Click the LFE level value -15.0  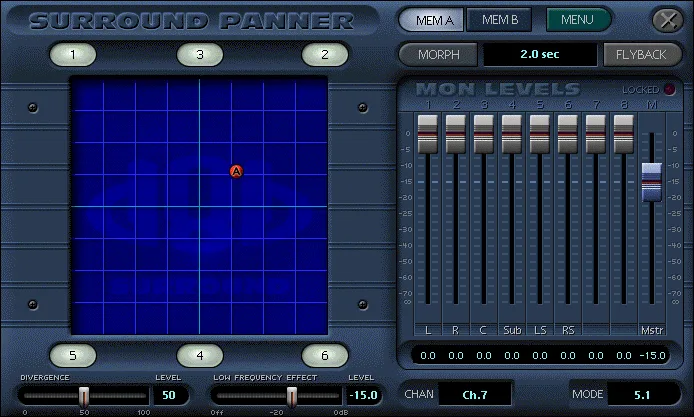pyautogui.click(x=363, y=395)
